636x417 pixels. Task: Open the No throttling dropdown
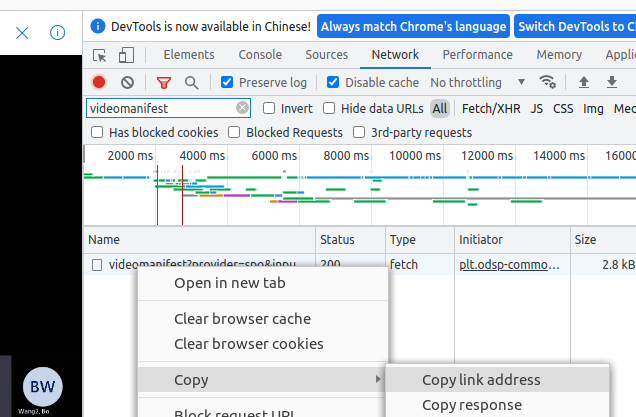pos(479,82)
